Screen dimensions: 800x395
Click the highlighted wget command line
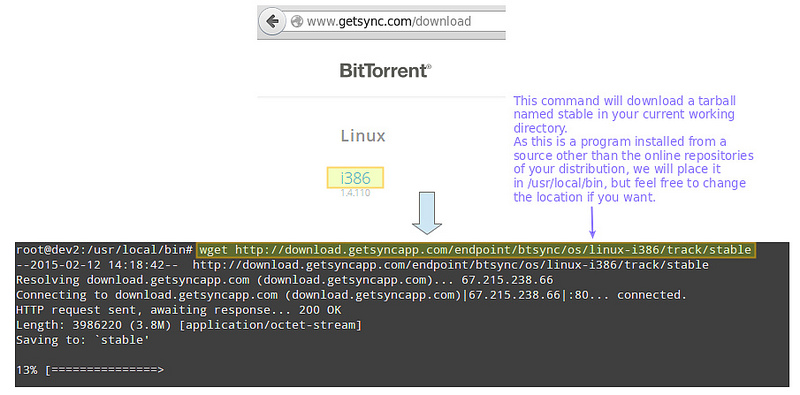click(x=476, y=250)
